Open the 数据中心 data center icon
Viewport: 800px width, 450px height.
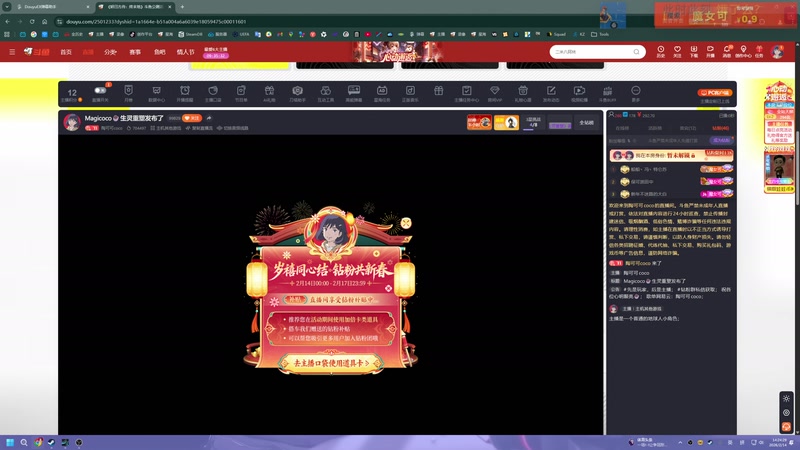[x=157, y=90]
